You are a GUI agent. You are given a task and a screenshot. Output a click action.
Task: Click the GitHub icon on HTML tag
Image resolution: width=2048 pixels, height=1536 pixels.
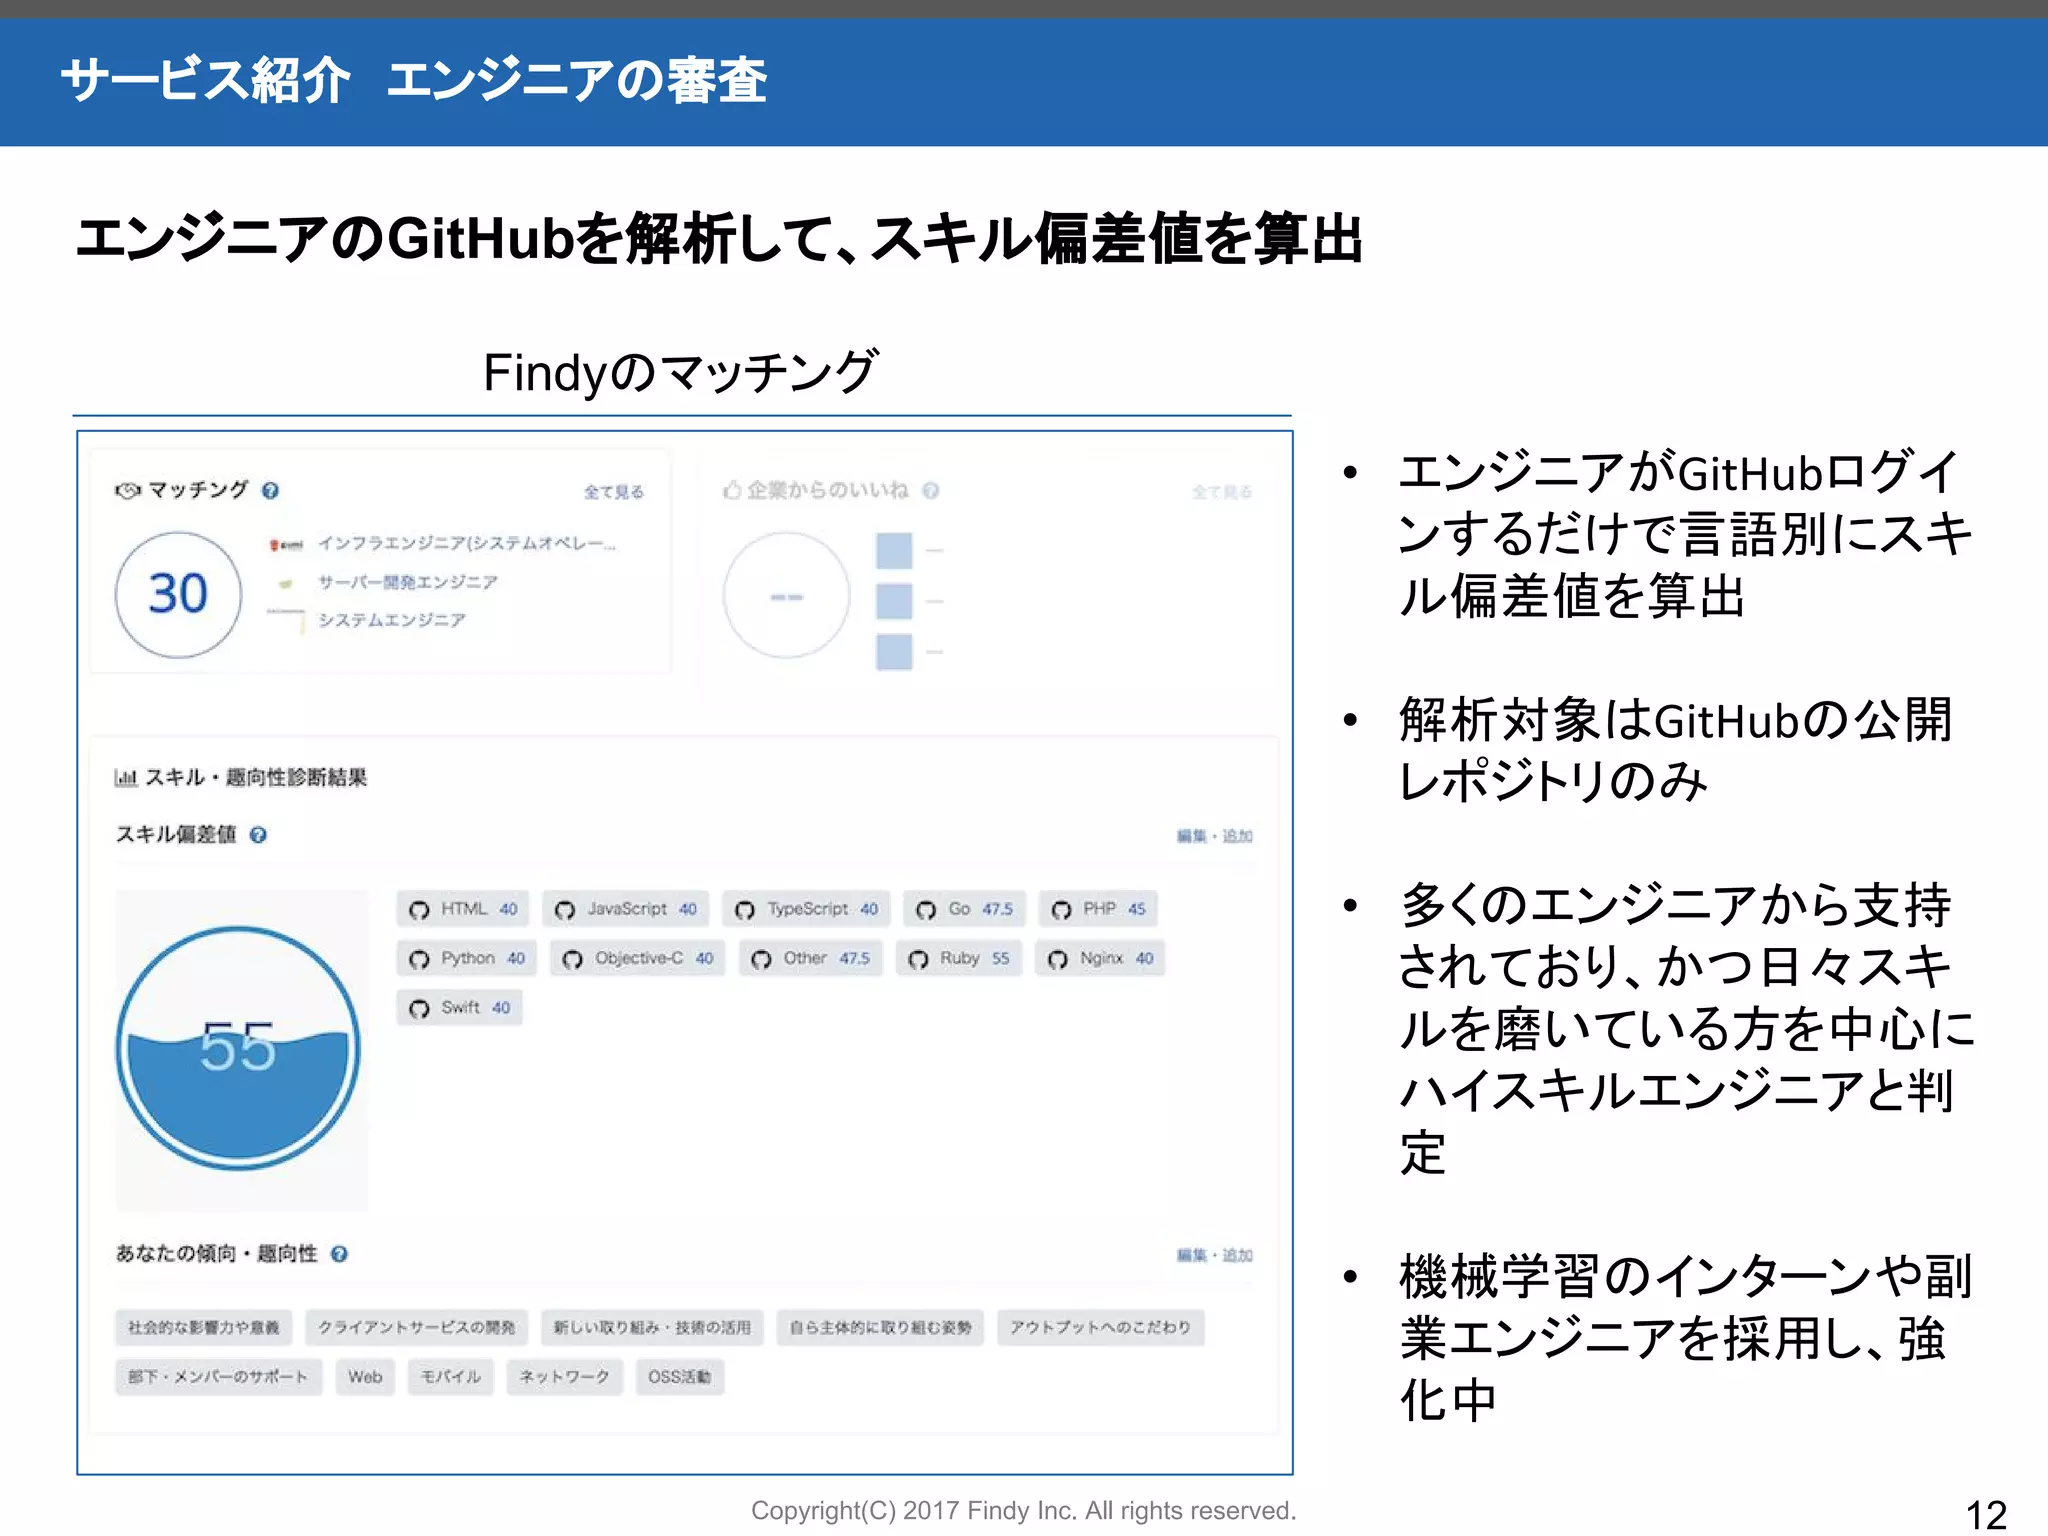(419, 910)
